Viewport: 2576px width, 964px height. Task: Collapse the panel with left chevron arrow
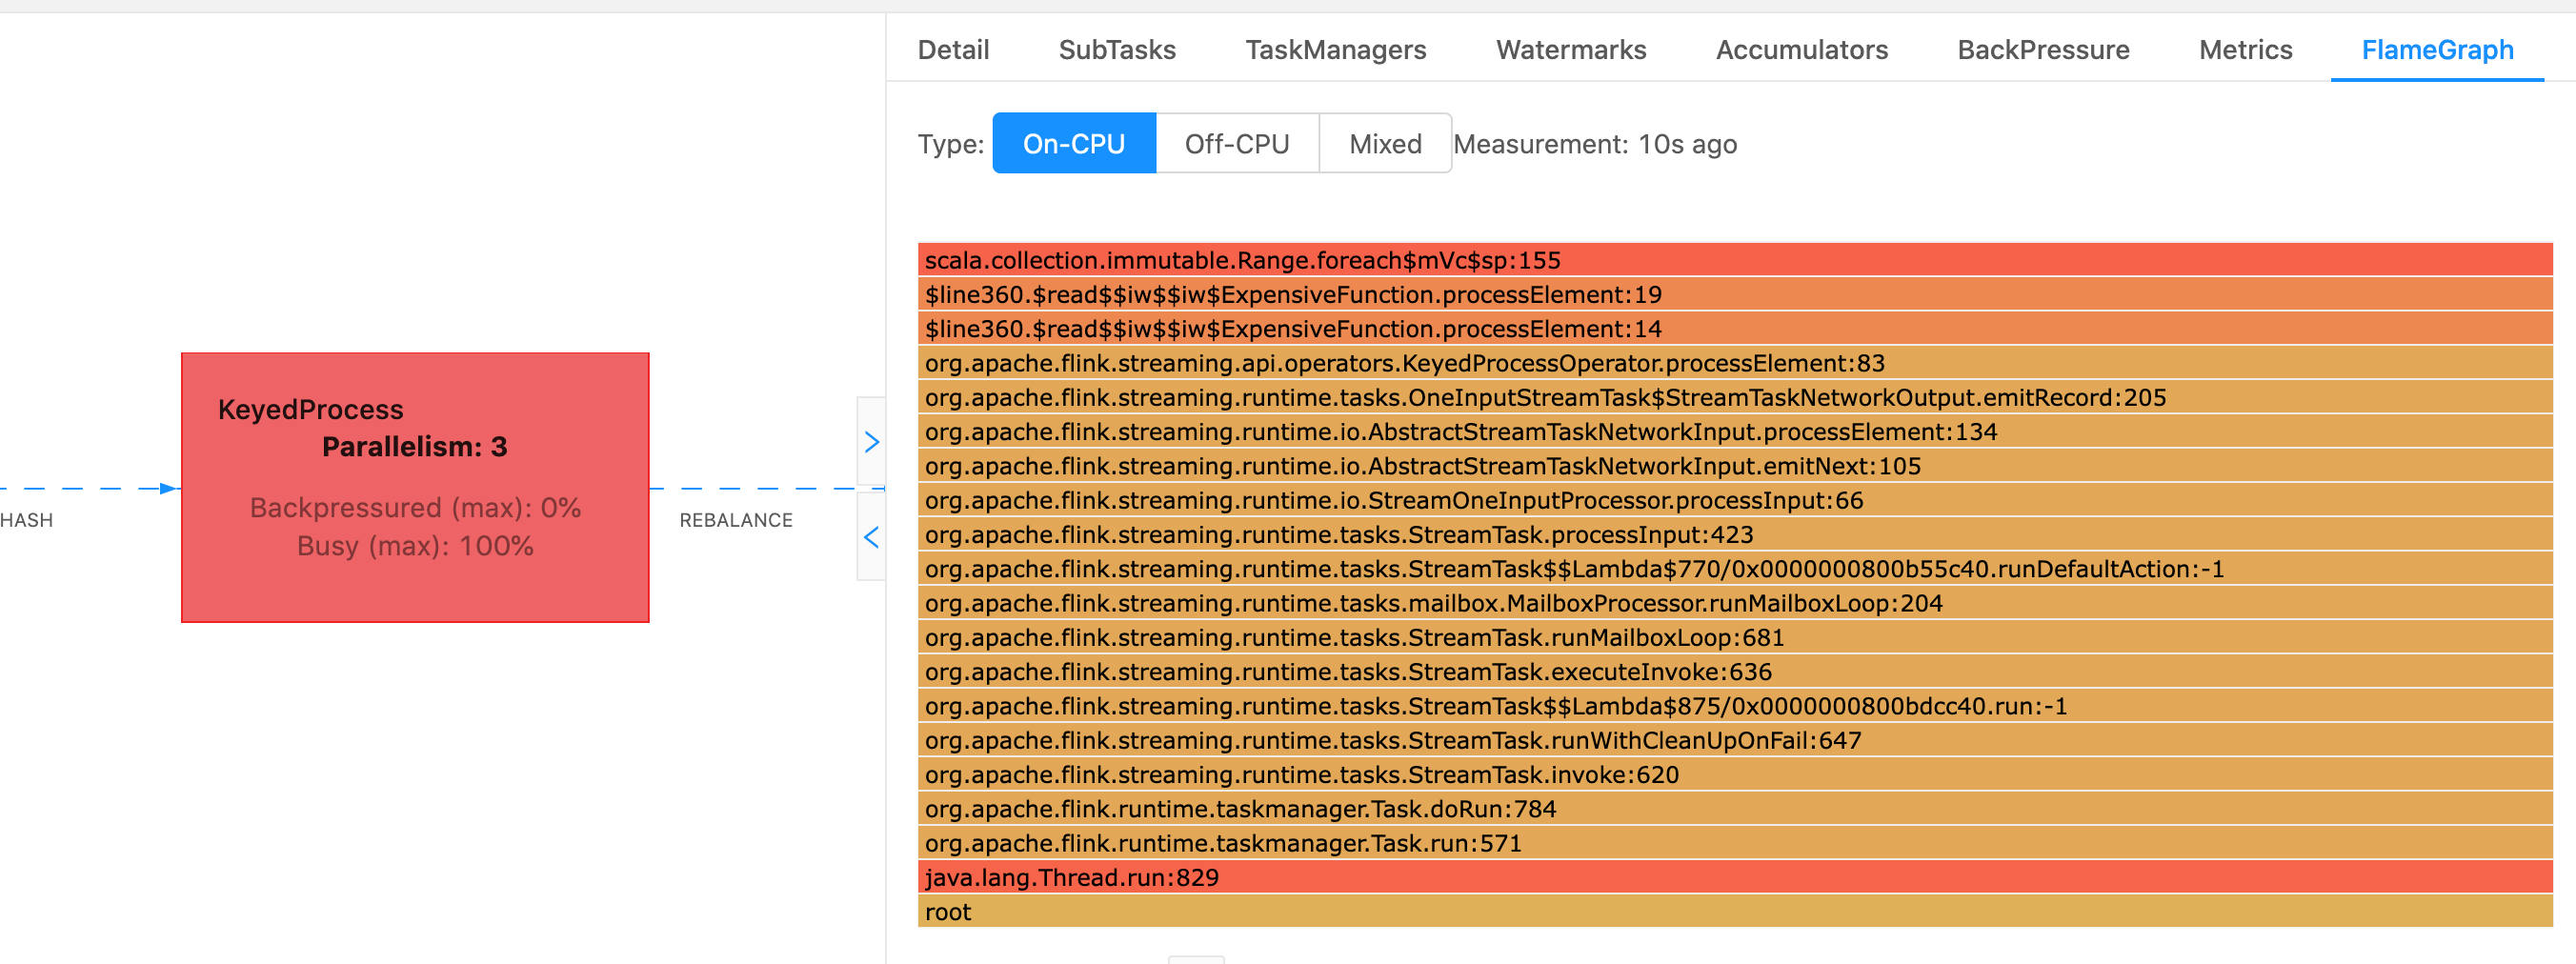click(871, 538)
